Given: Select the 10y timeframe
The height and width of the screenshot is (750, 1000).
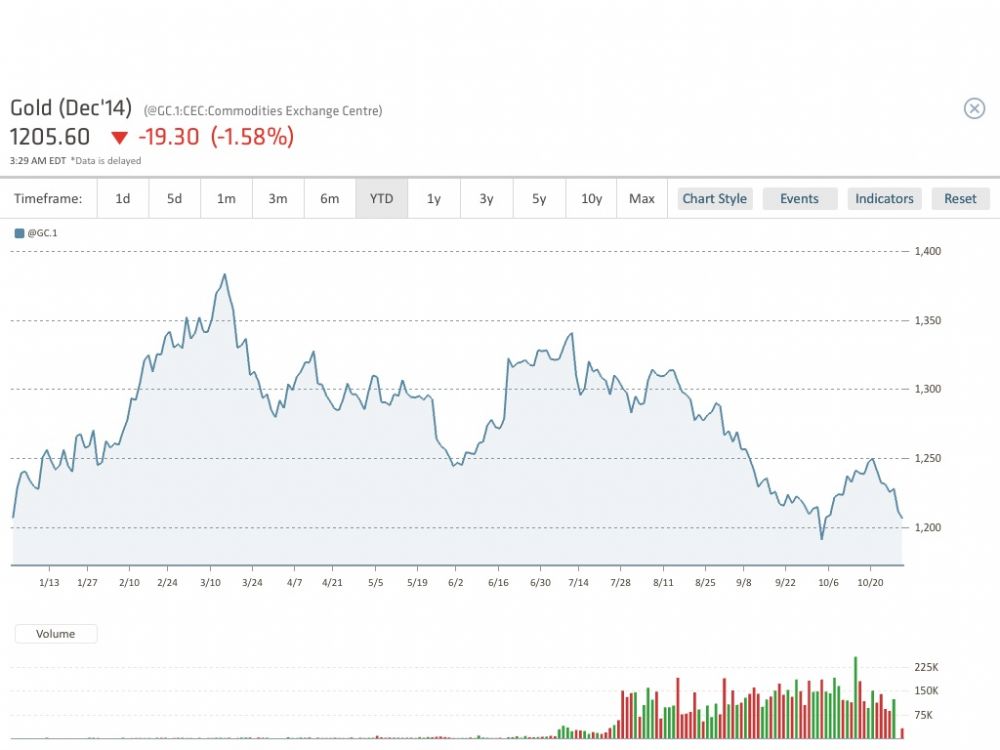Looking at the screenshot, I should [591, 199].
